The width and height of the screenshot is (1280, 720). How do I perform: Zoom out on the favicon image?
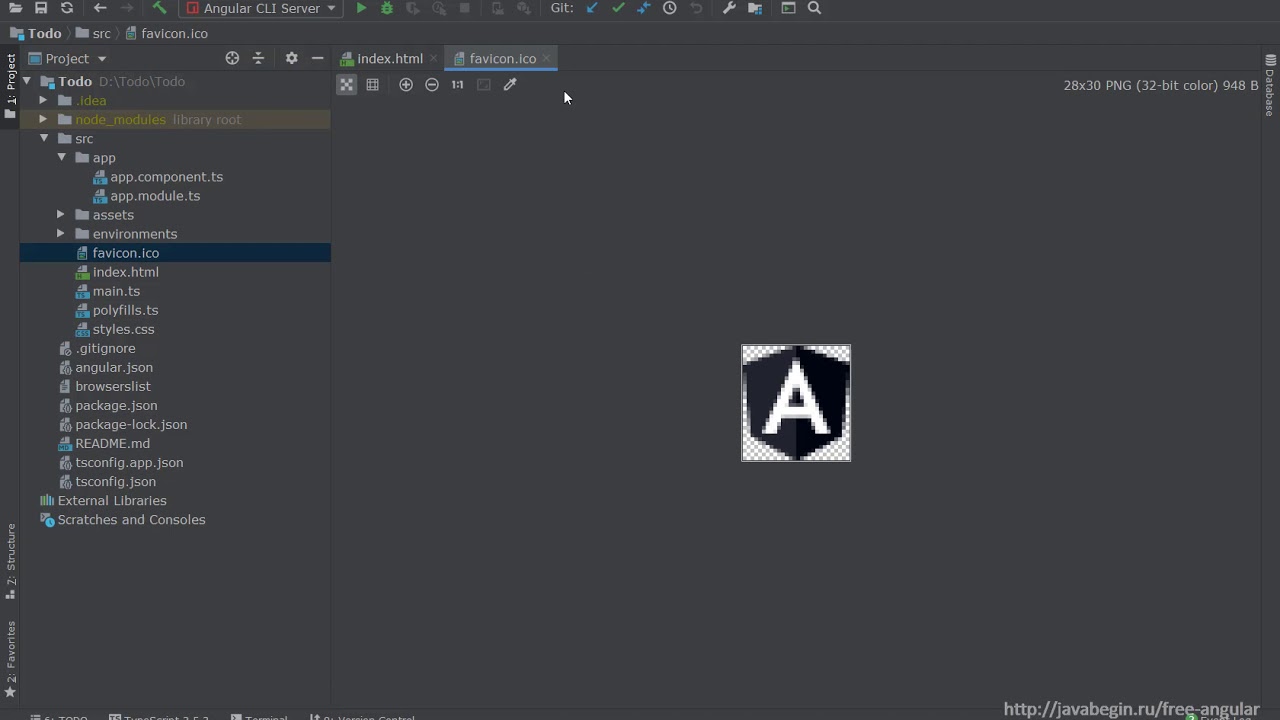point(432,85)
